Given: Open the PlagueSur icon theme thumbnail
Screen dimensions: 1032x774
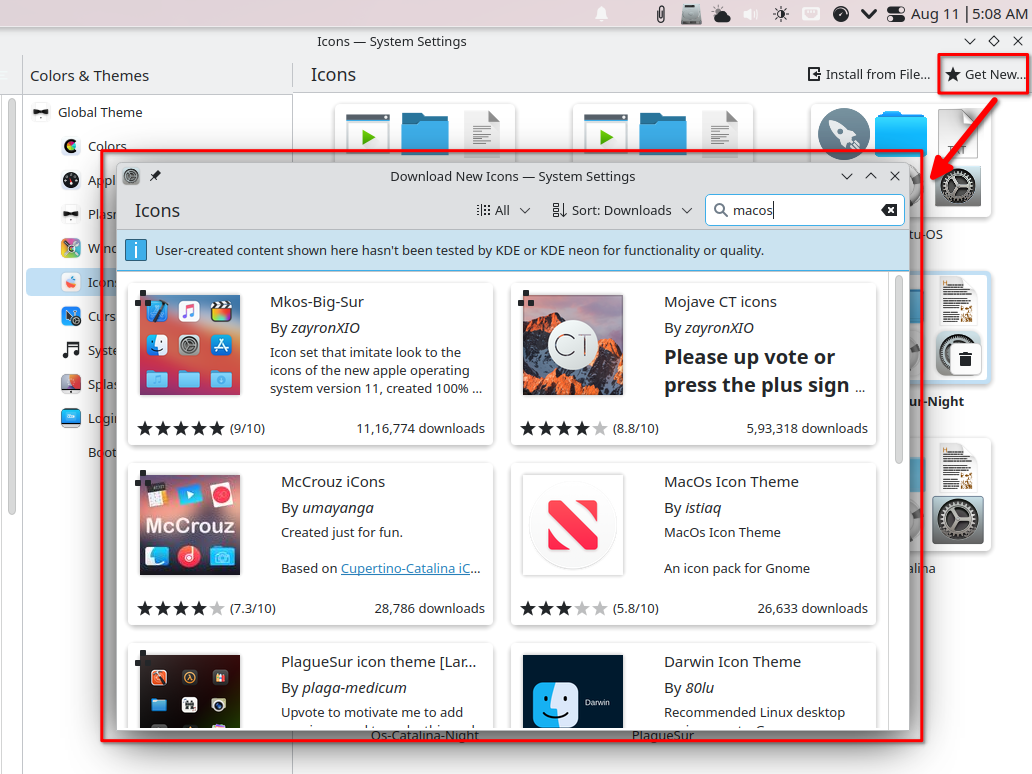Looking at the screenshot, I should (x=190, y=691).
